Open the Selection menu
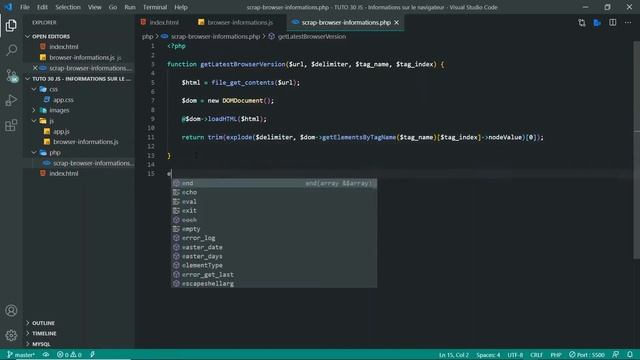The width and height of the screenshot is (640, 360). click(x=68, y=7)
